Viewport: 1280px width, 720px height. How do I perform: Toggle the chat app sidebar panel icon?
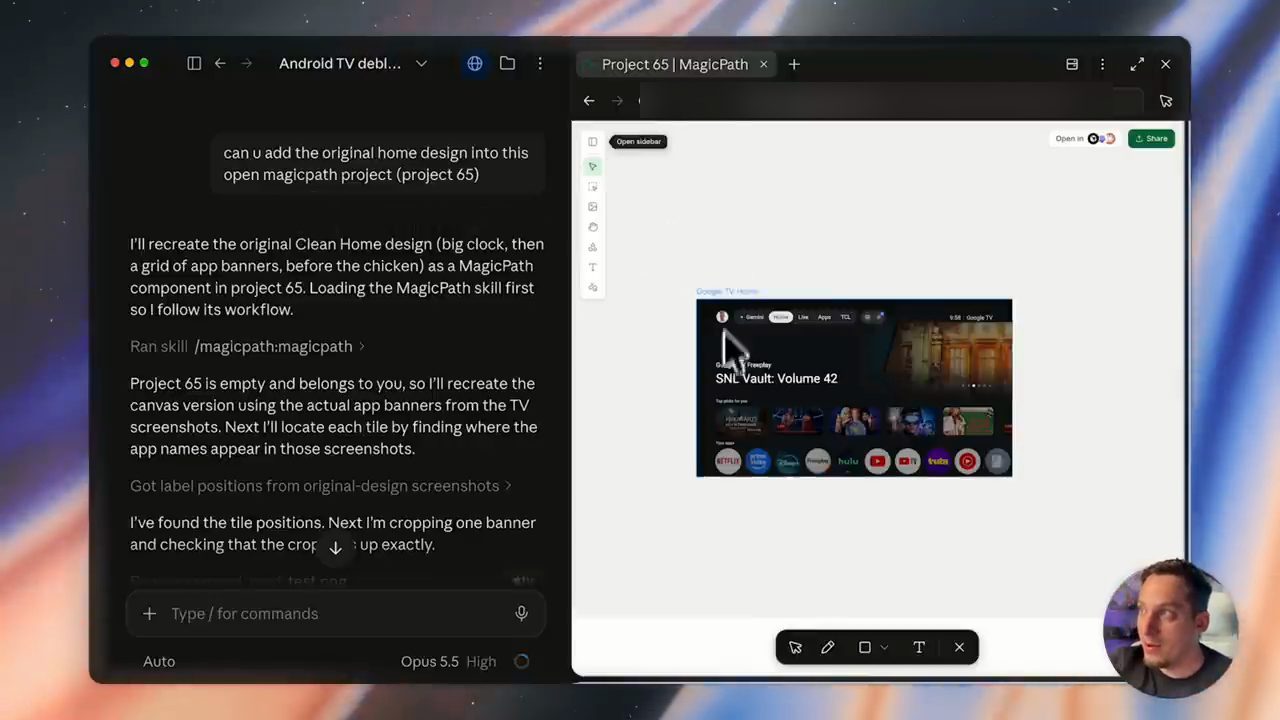194,63
